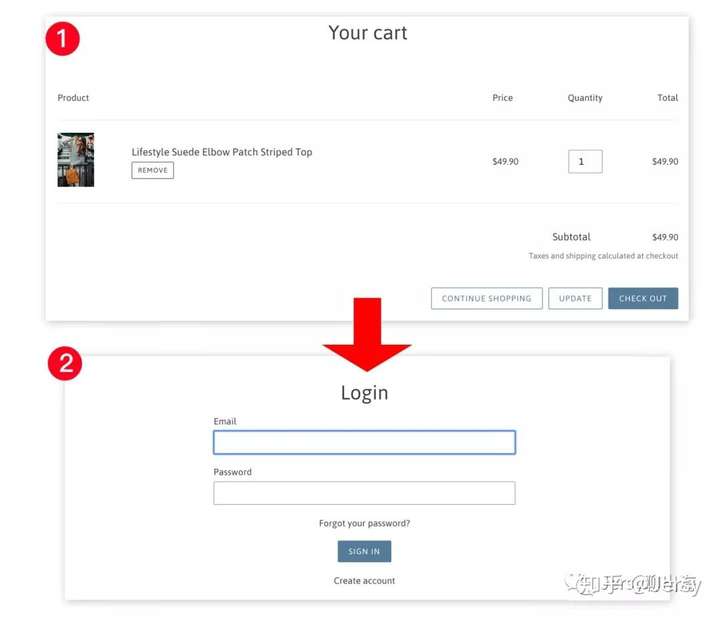
Task: Click the quantity input box
Action: click(x=585, y=162)
